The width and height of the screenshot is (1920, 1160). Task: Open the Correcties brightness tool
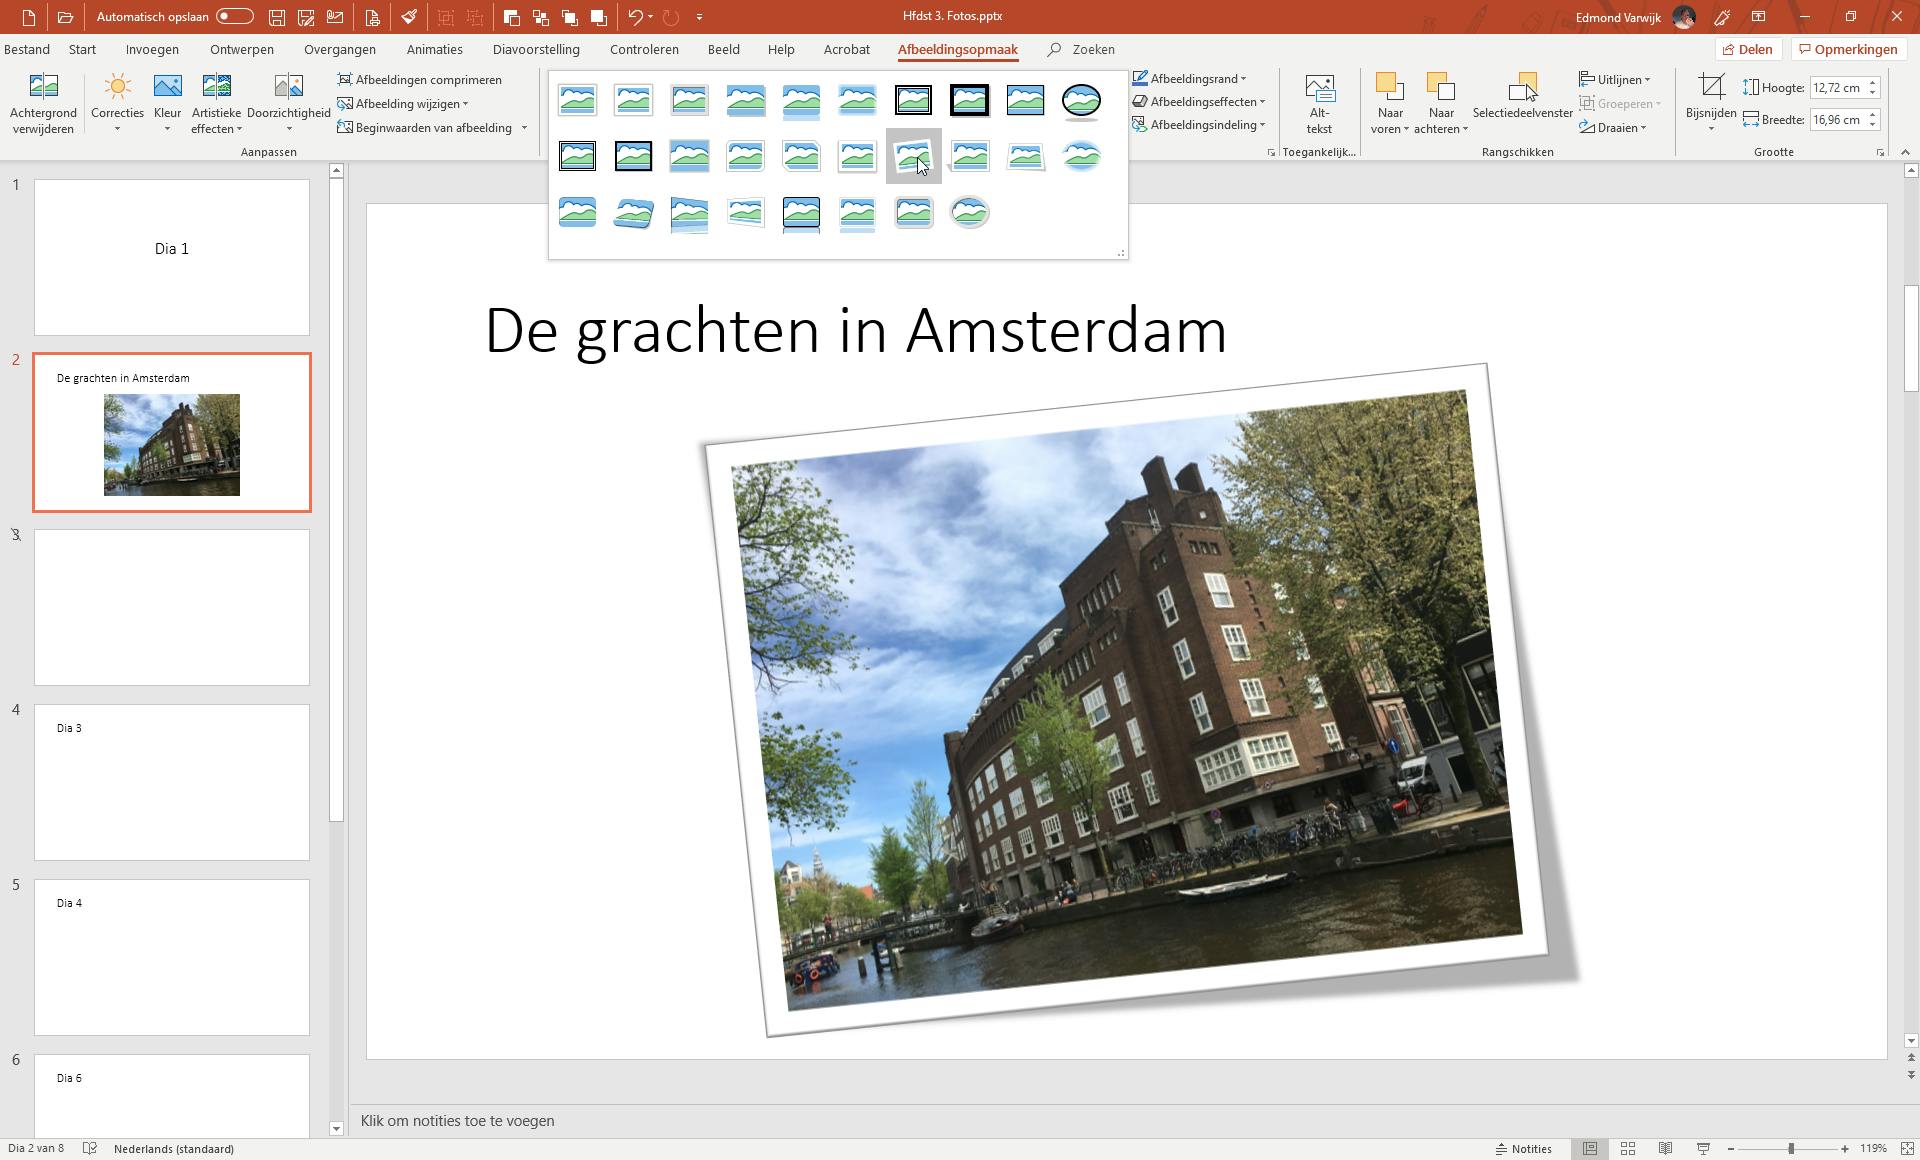point(117,87)
